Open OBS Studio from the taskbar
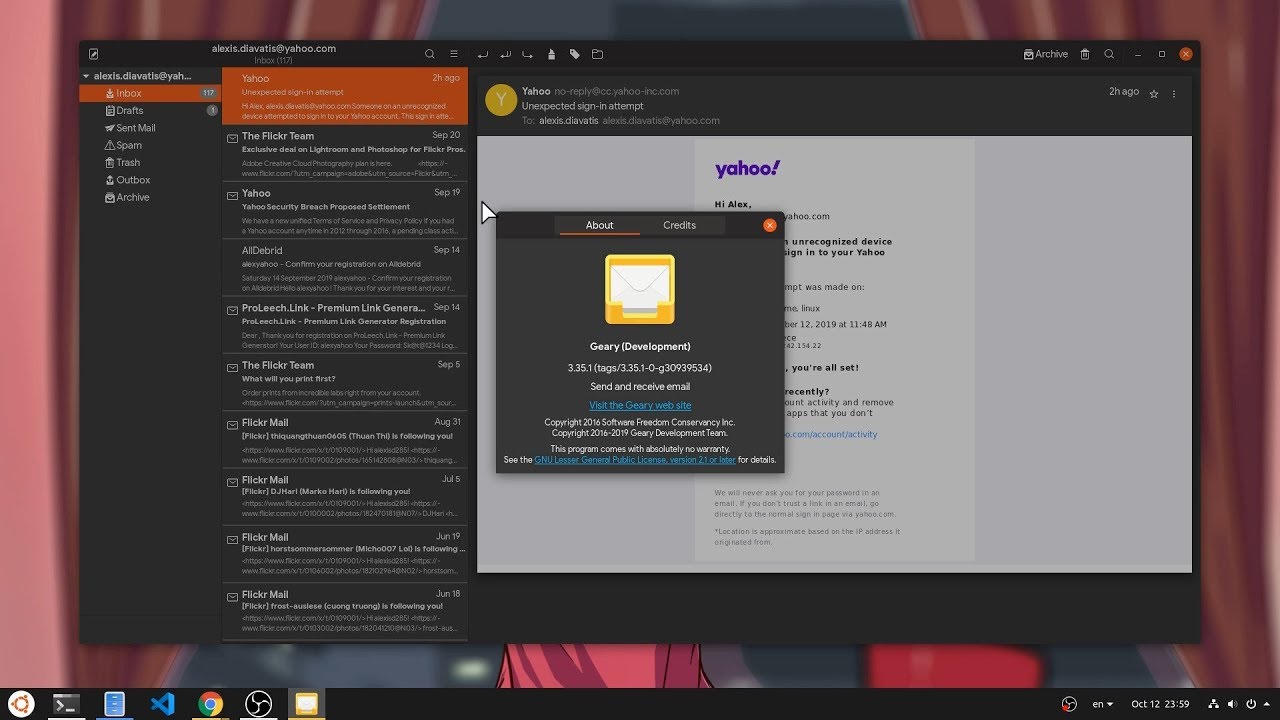This screenshot has height=720, width=1280. coord(258,704)
